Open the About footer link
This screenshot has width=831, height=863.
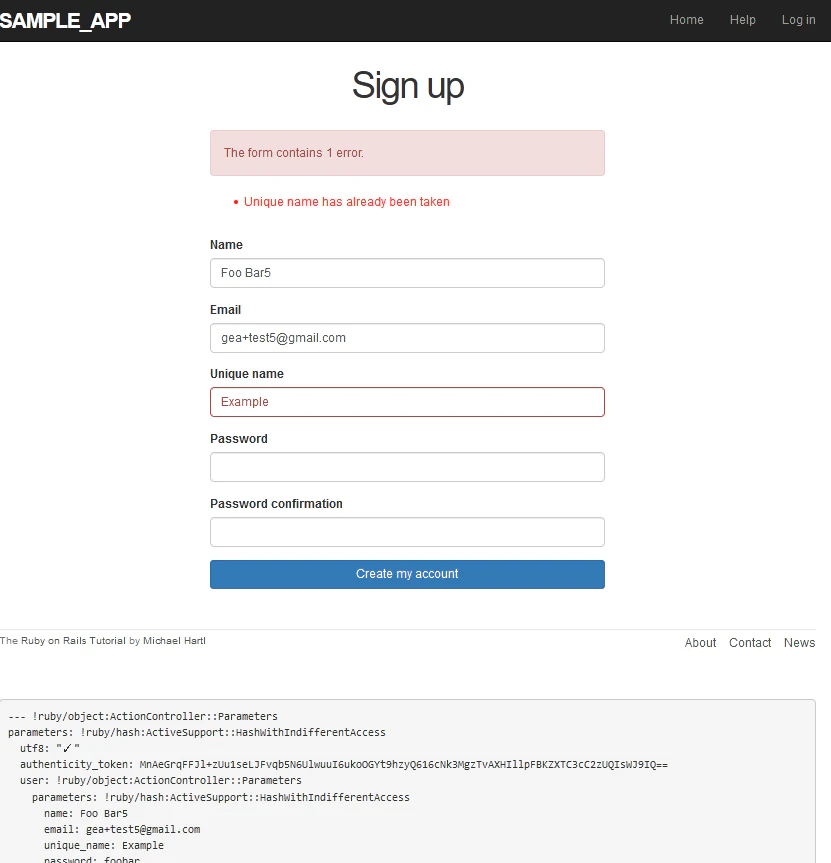coord(700,643)
